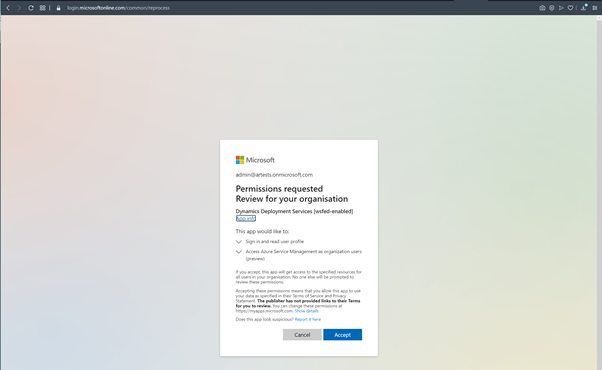
Task: Click the Permissions requested heading
Action: click(x=279, y=189)
